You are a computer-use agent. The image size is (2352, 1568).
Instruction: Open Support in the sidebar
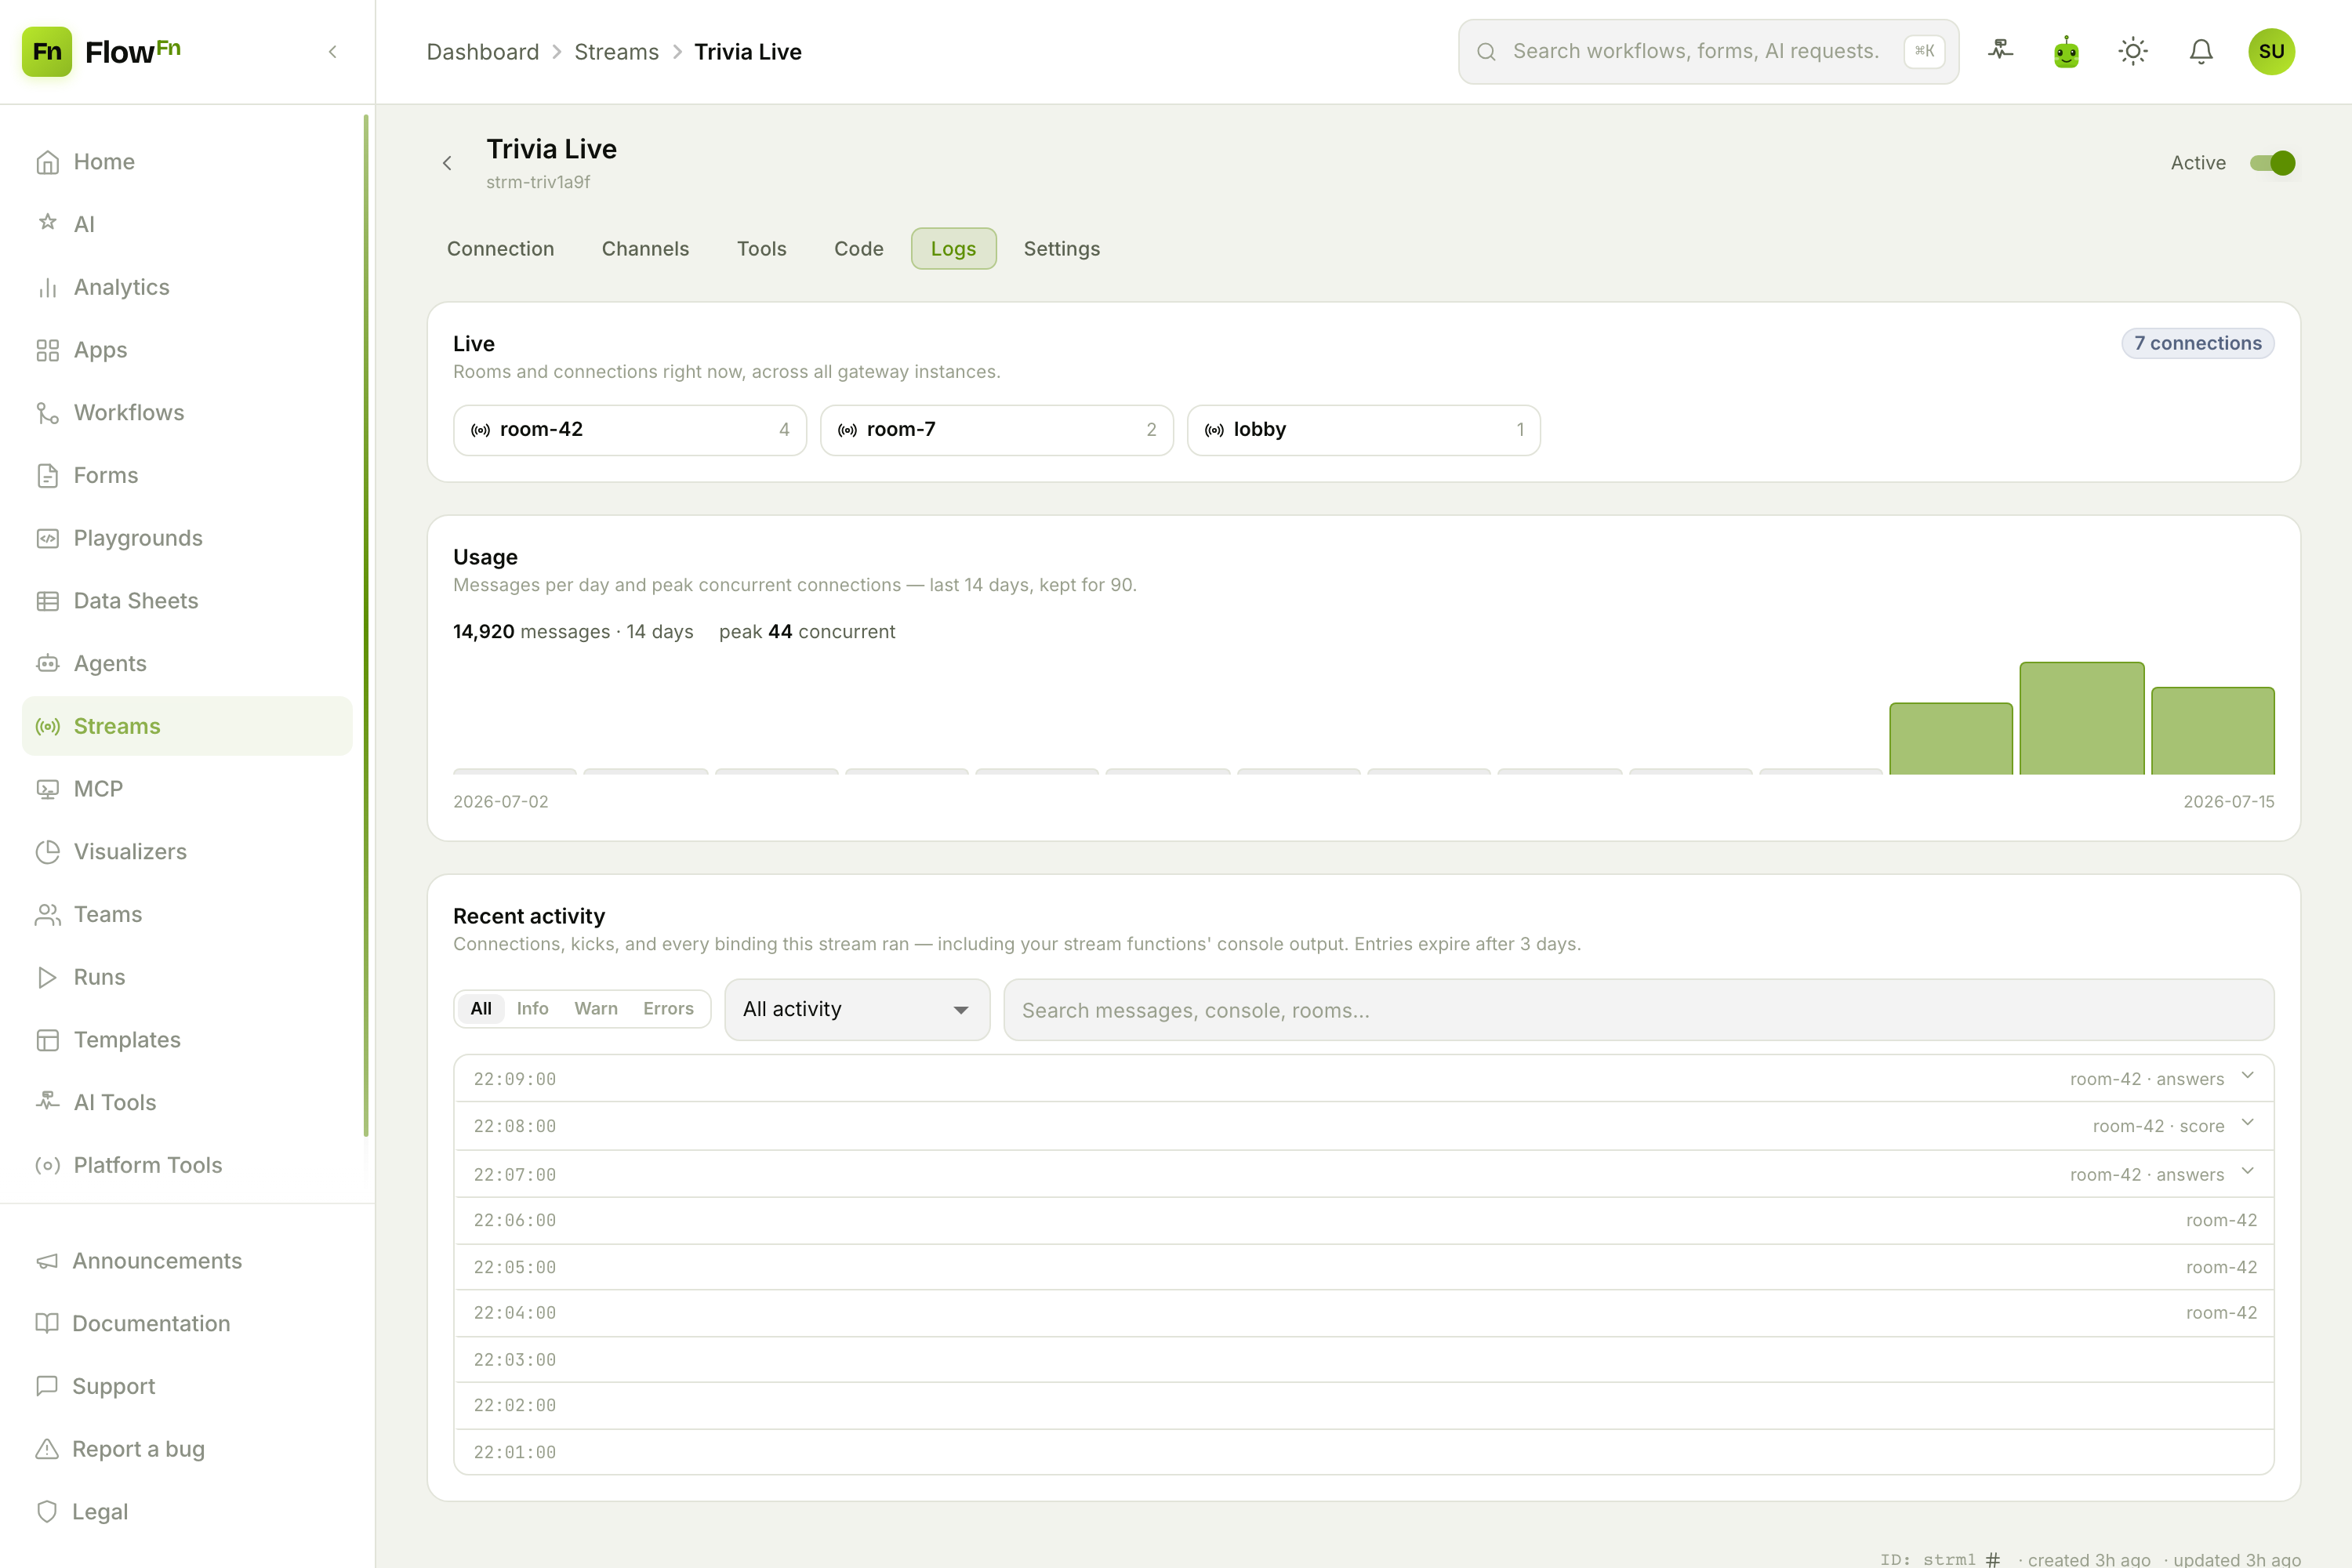pyautogui.click(x=187, y=1386)
